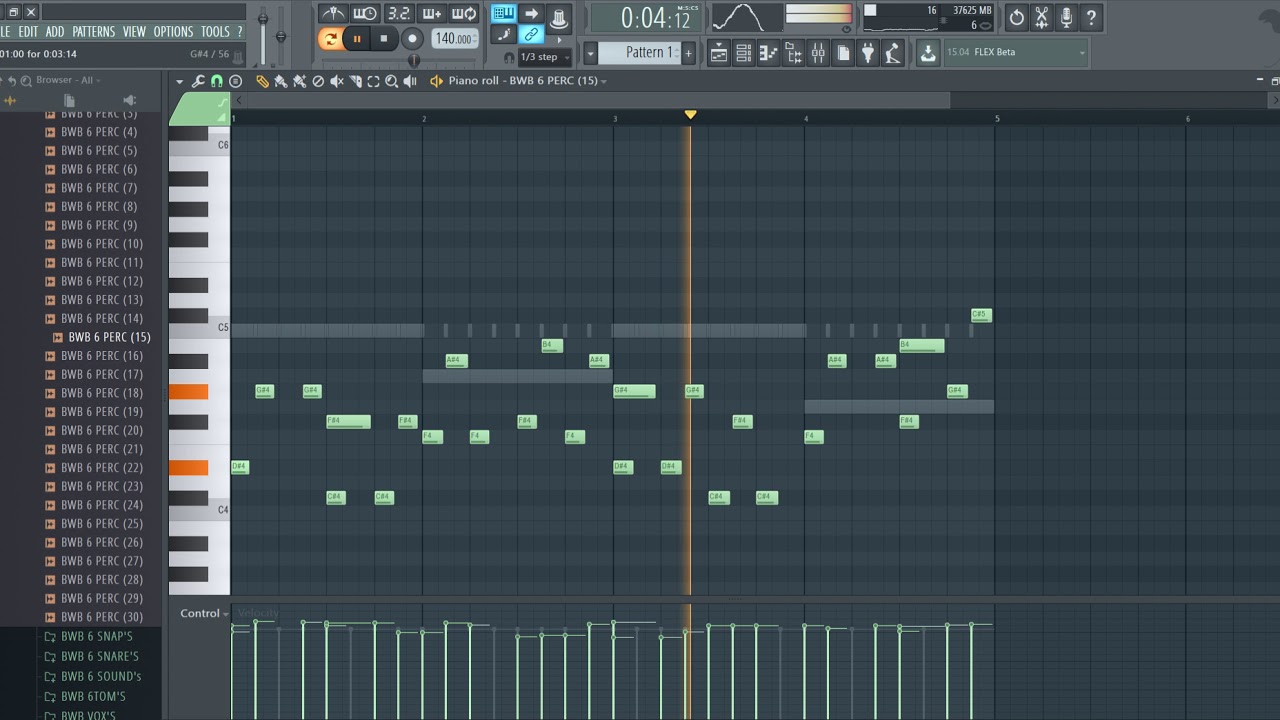This screenshot has width=1280, height=720.
Task: Pause playback with the pause button
Action: [x=356, y=39]
